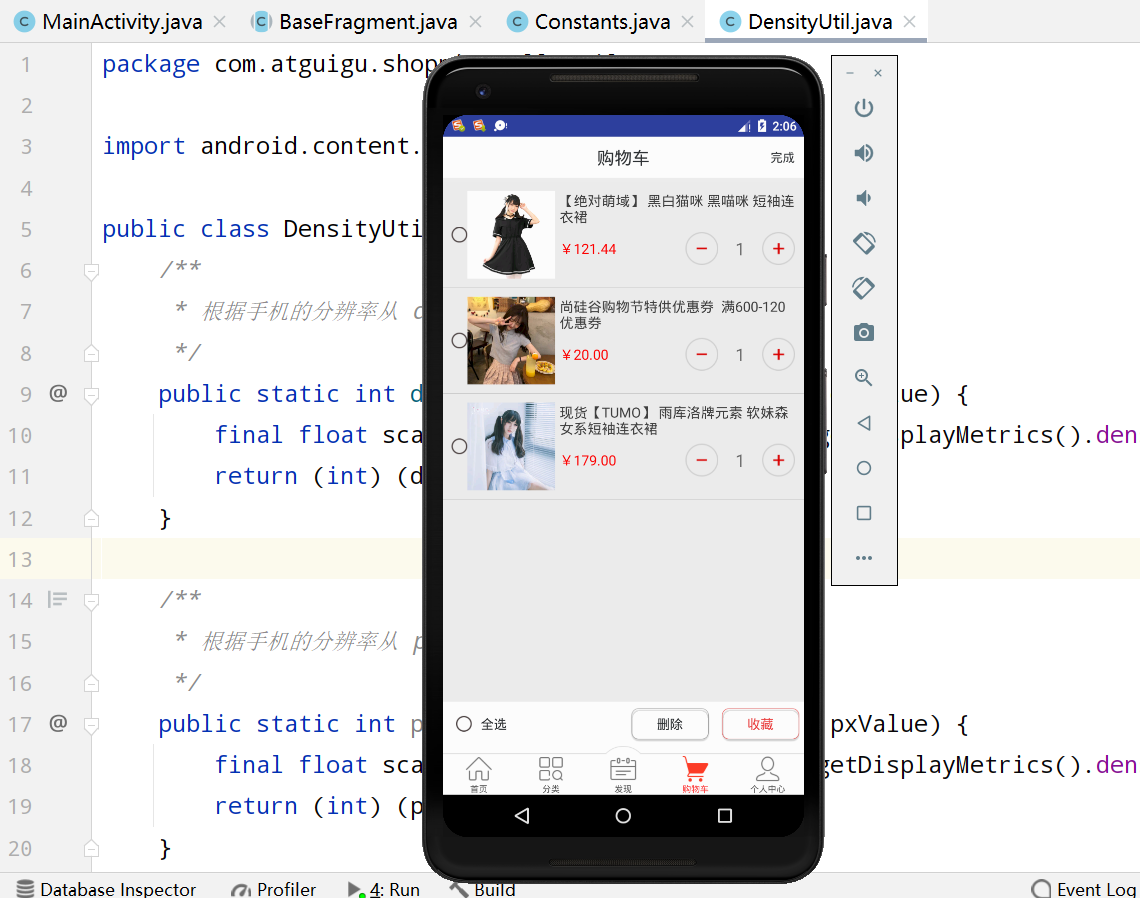Click the emulator power button icon
This screenshot has height=898, width=1140.
(864, 108)
